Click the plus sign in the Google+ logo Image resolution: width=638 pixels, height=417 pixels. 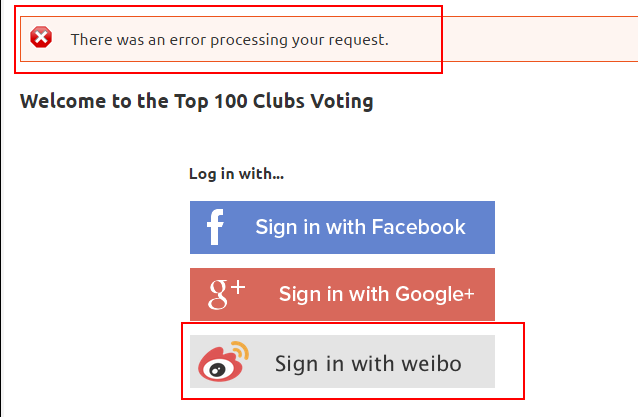[x=237, y=288]
